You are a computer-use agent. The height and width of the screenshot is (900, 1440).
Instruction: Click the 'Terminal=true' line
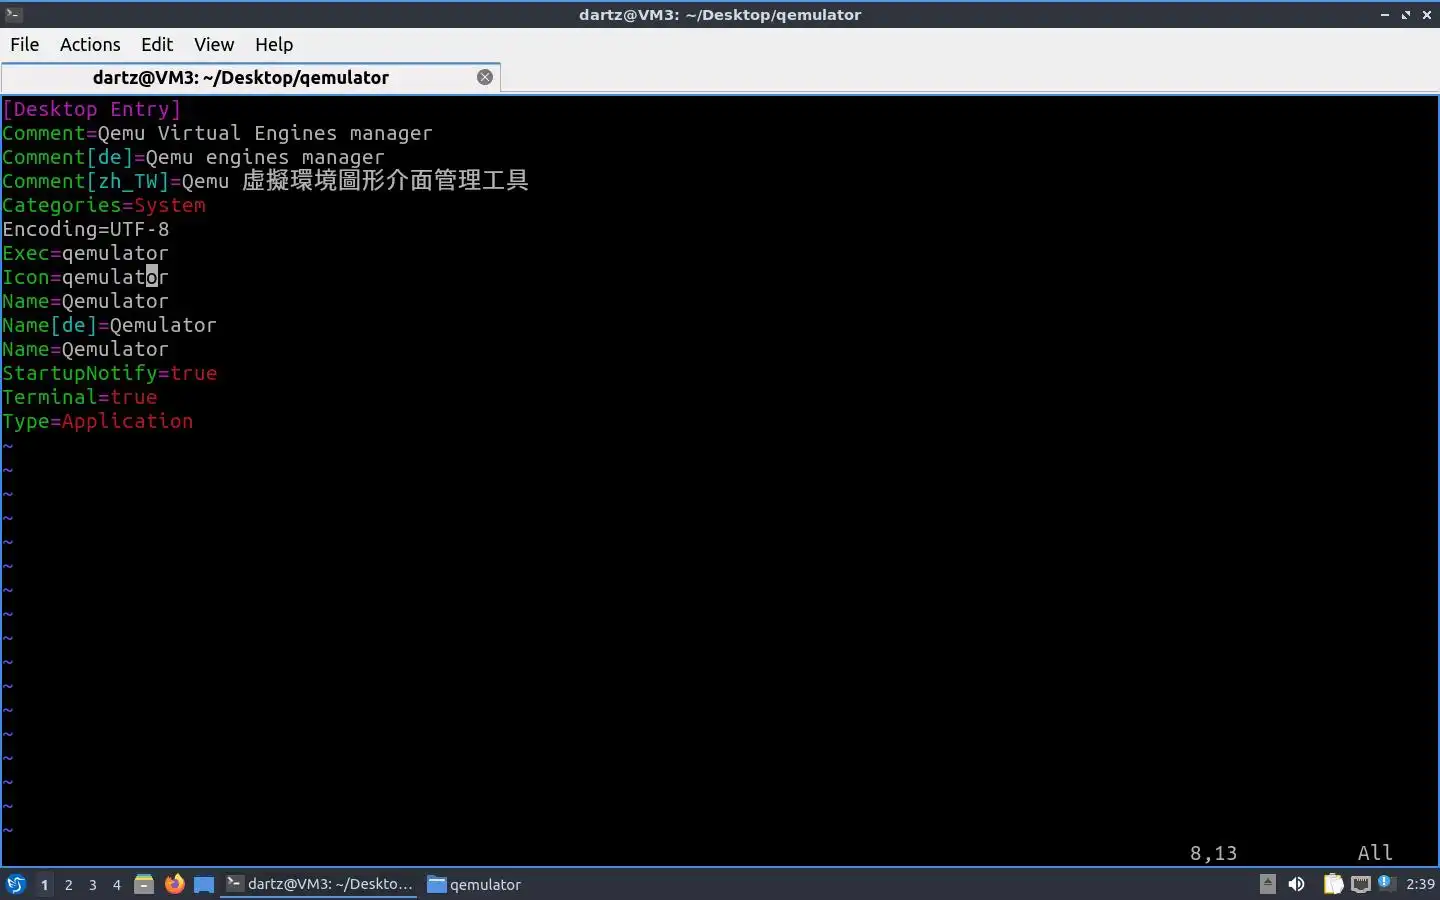pyautogui.click(x=80, y=397)
